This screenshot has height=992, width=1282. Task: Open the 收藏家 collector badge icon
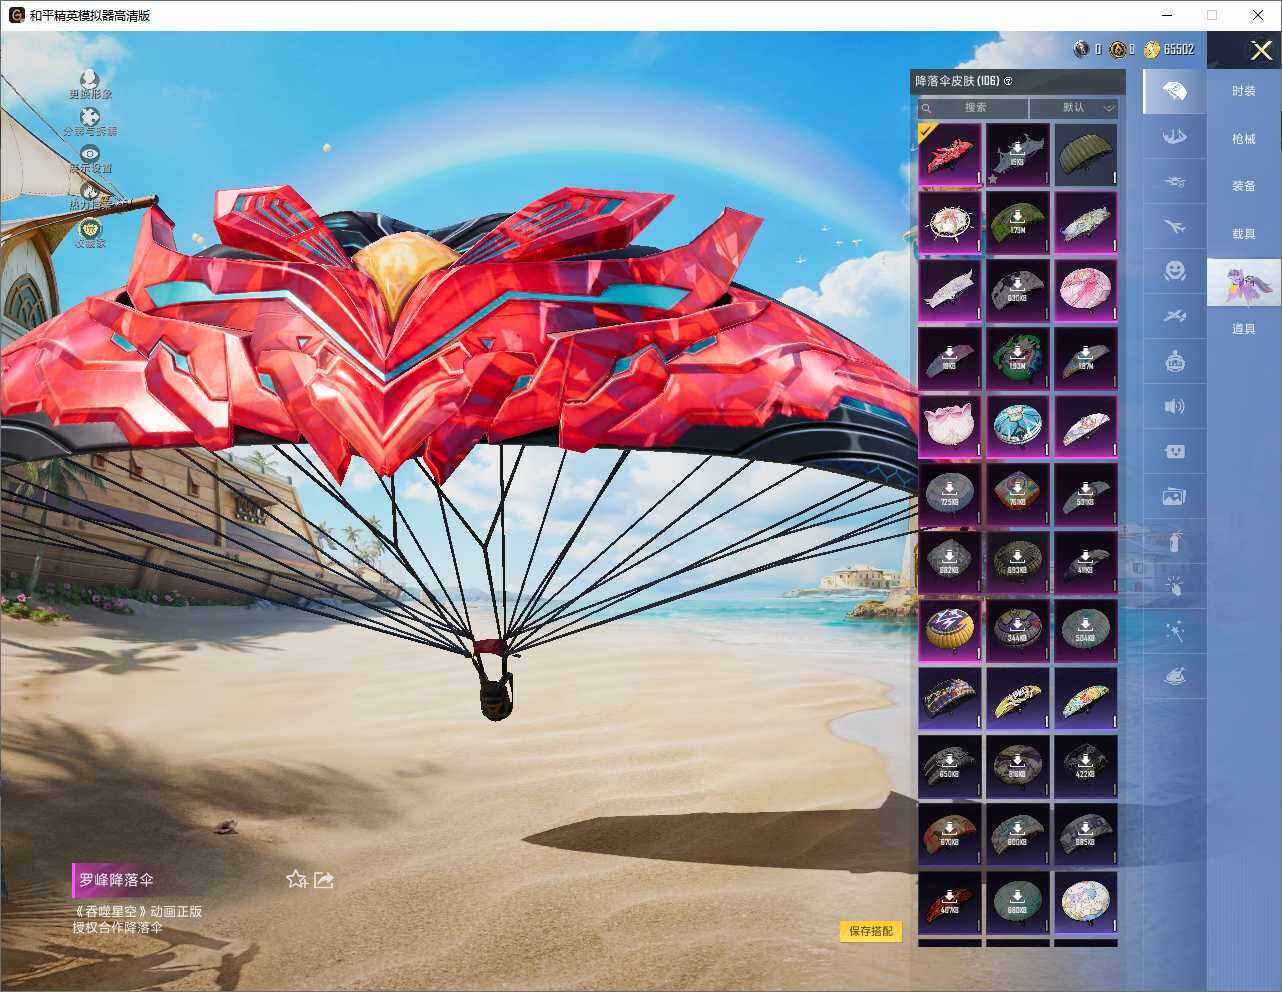90,233
